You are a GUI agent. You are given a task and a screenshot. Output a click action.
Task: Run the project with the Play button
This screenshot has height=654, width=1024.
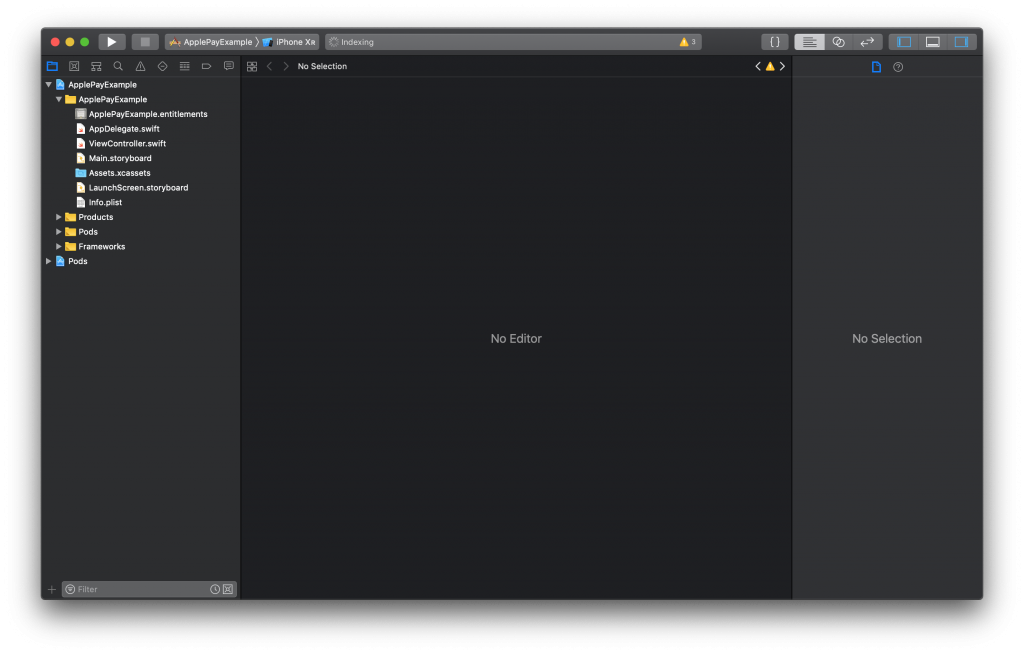tap(112, 42)
